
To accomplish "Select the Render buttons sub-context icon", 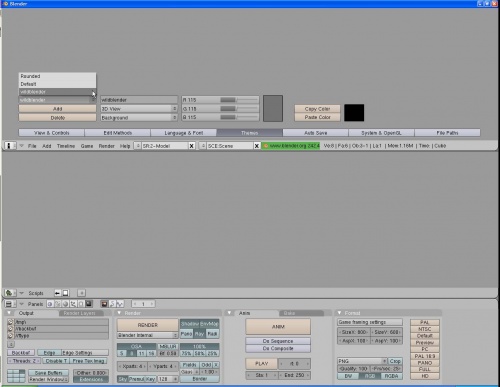I will click(104, 304).
